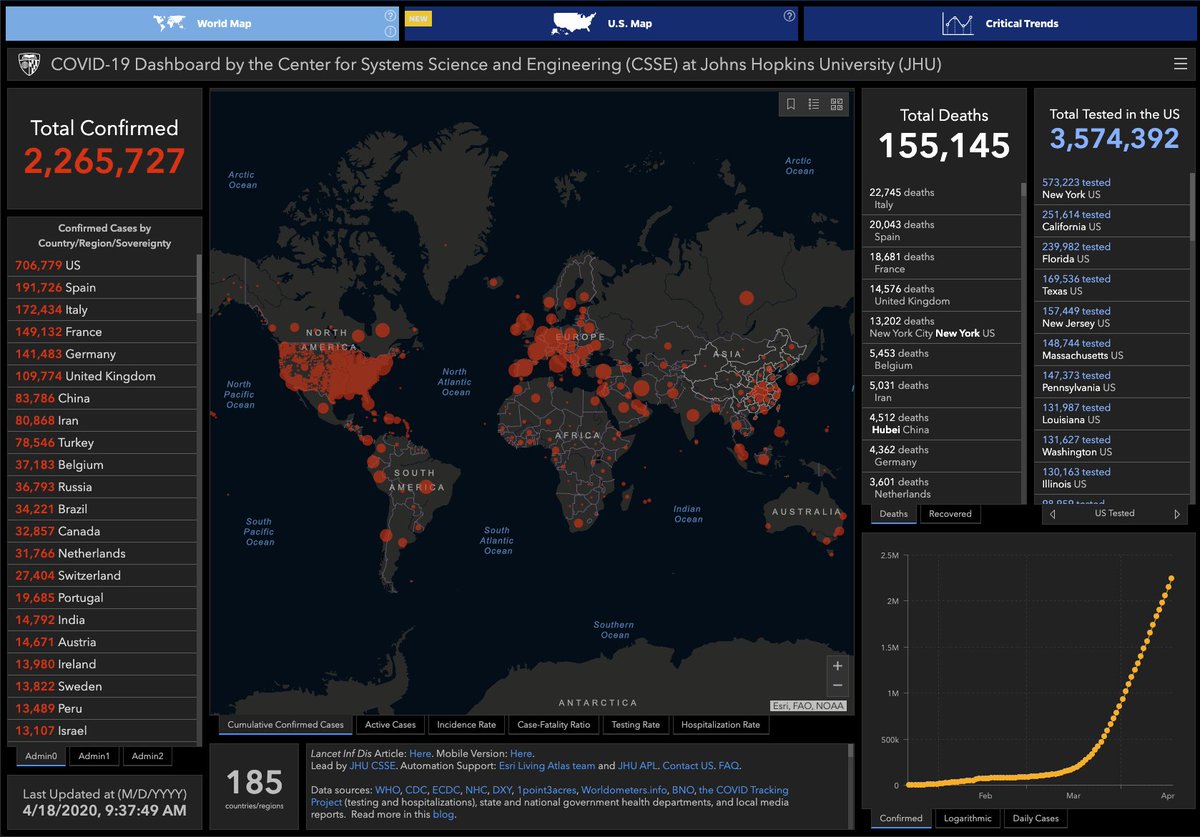Image resolution: width=1200 pixels, height=837 pixels.
Task: Go to previous US Tested panel
Action: [x=1052, y=514]
